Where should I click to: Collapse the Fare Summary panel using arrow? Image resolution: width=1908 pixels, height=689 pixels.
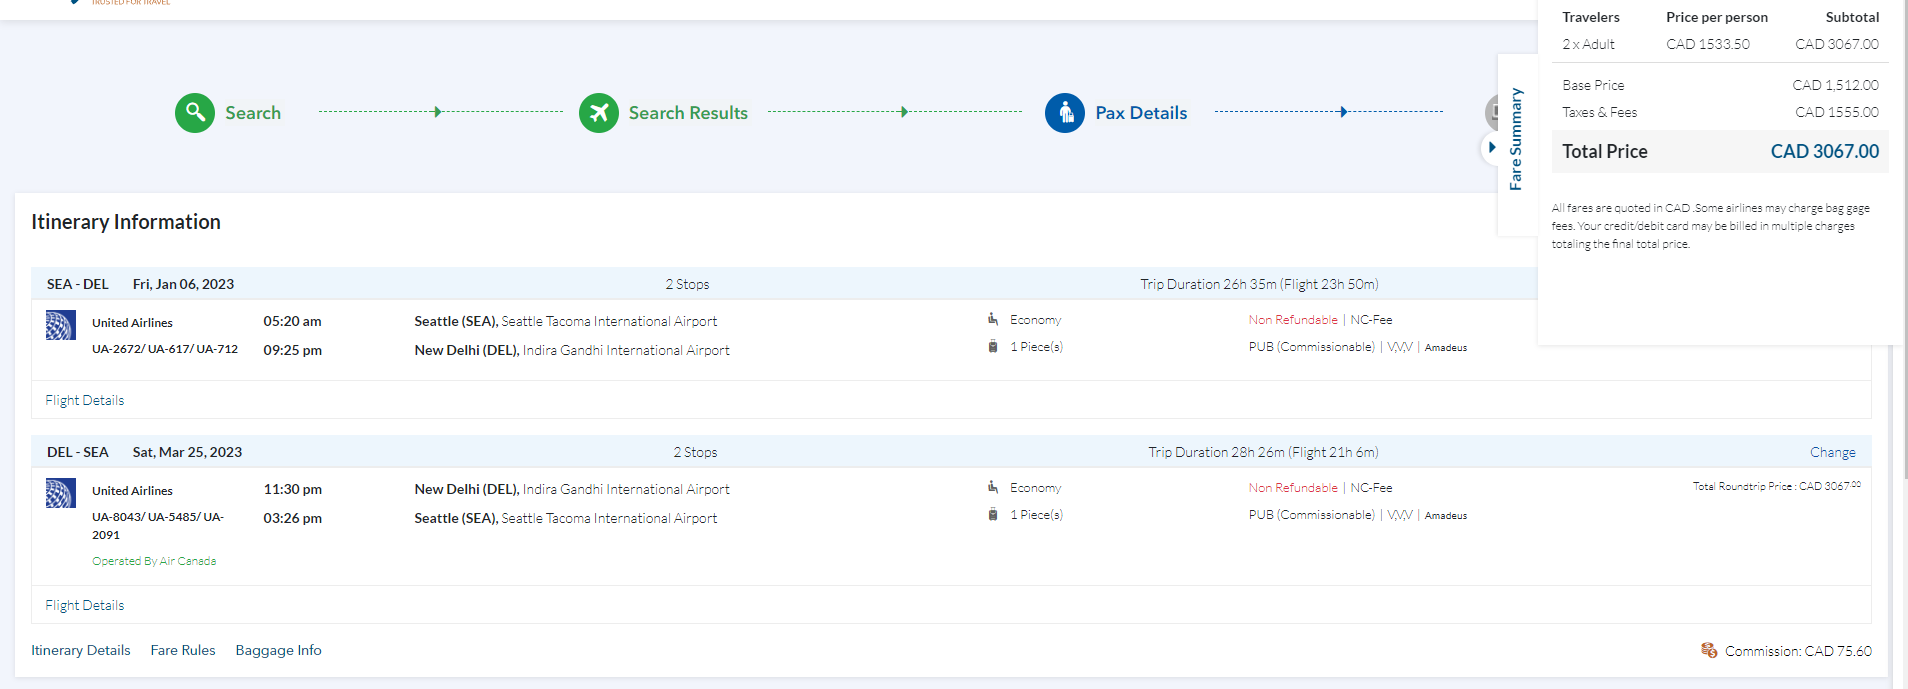coord(1491,147)
